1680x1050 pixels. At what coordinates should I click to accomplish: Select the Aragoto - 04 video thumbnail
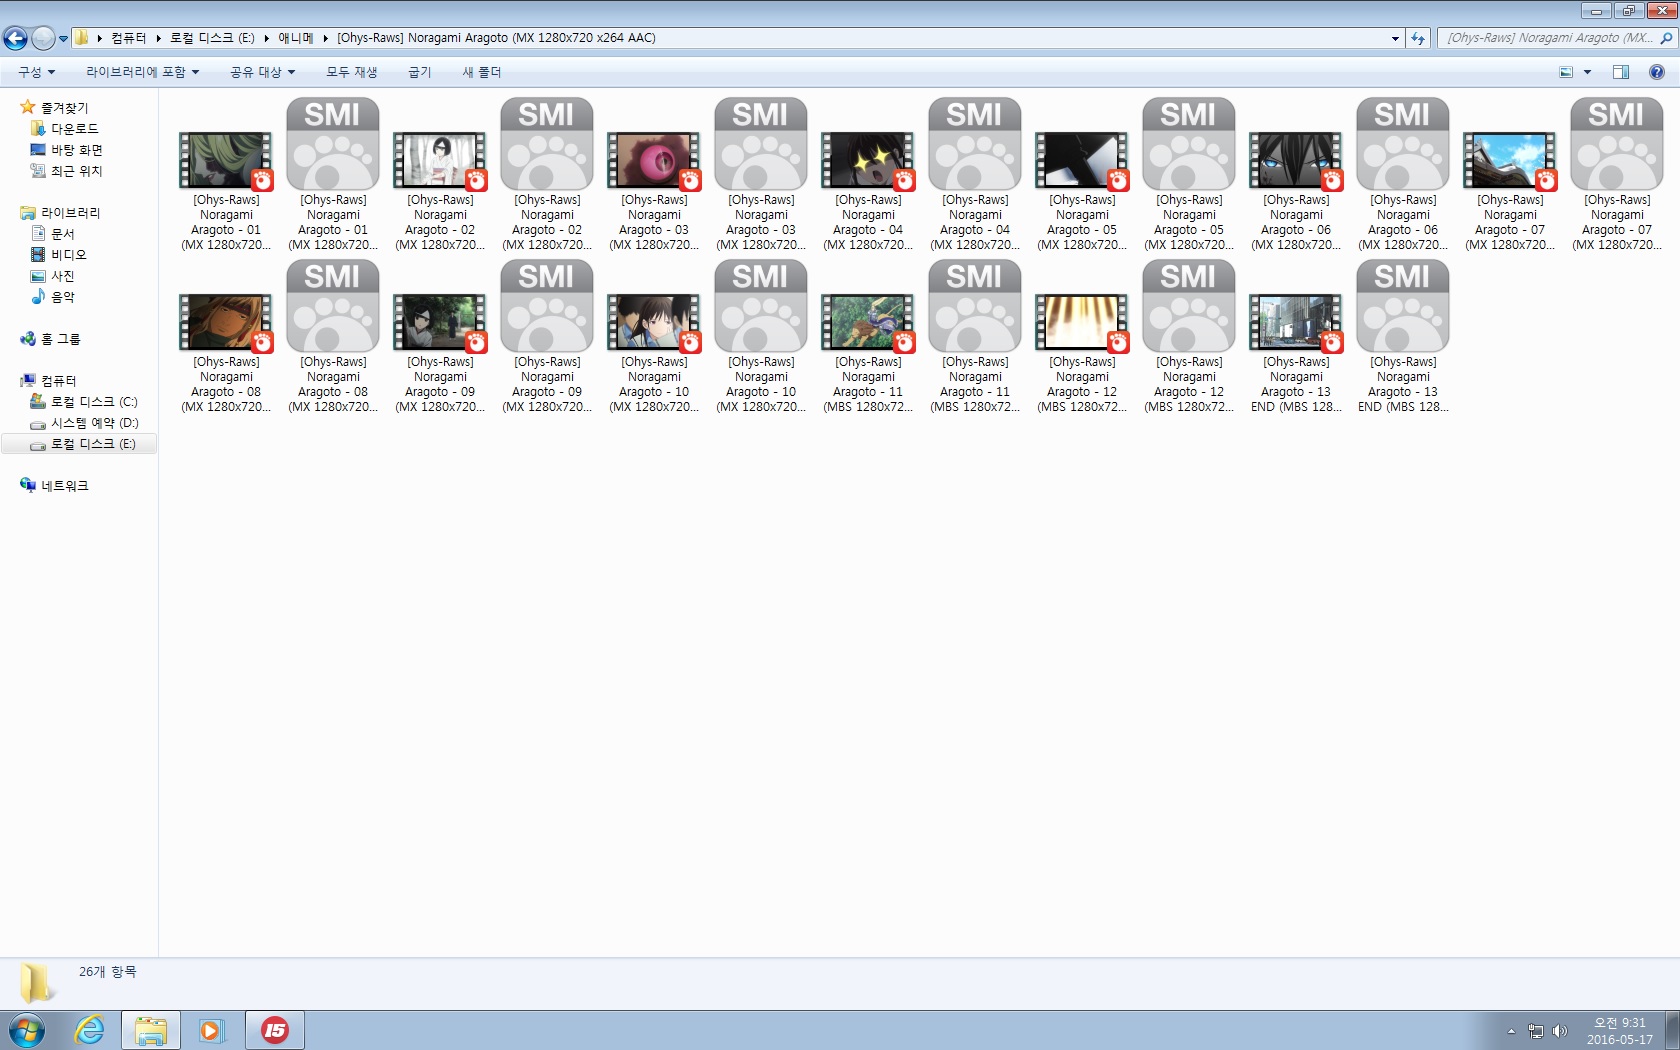[x=868, y=160]
